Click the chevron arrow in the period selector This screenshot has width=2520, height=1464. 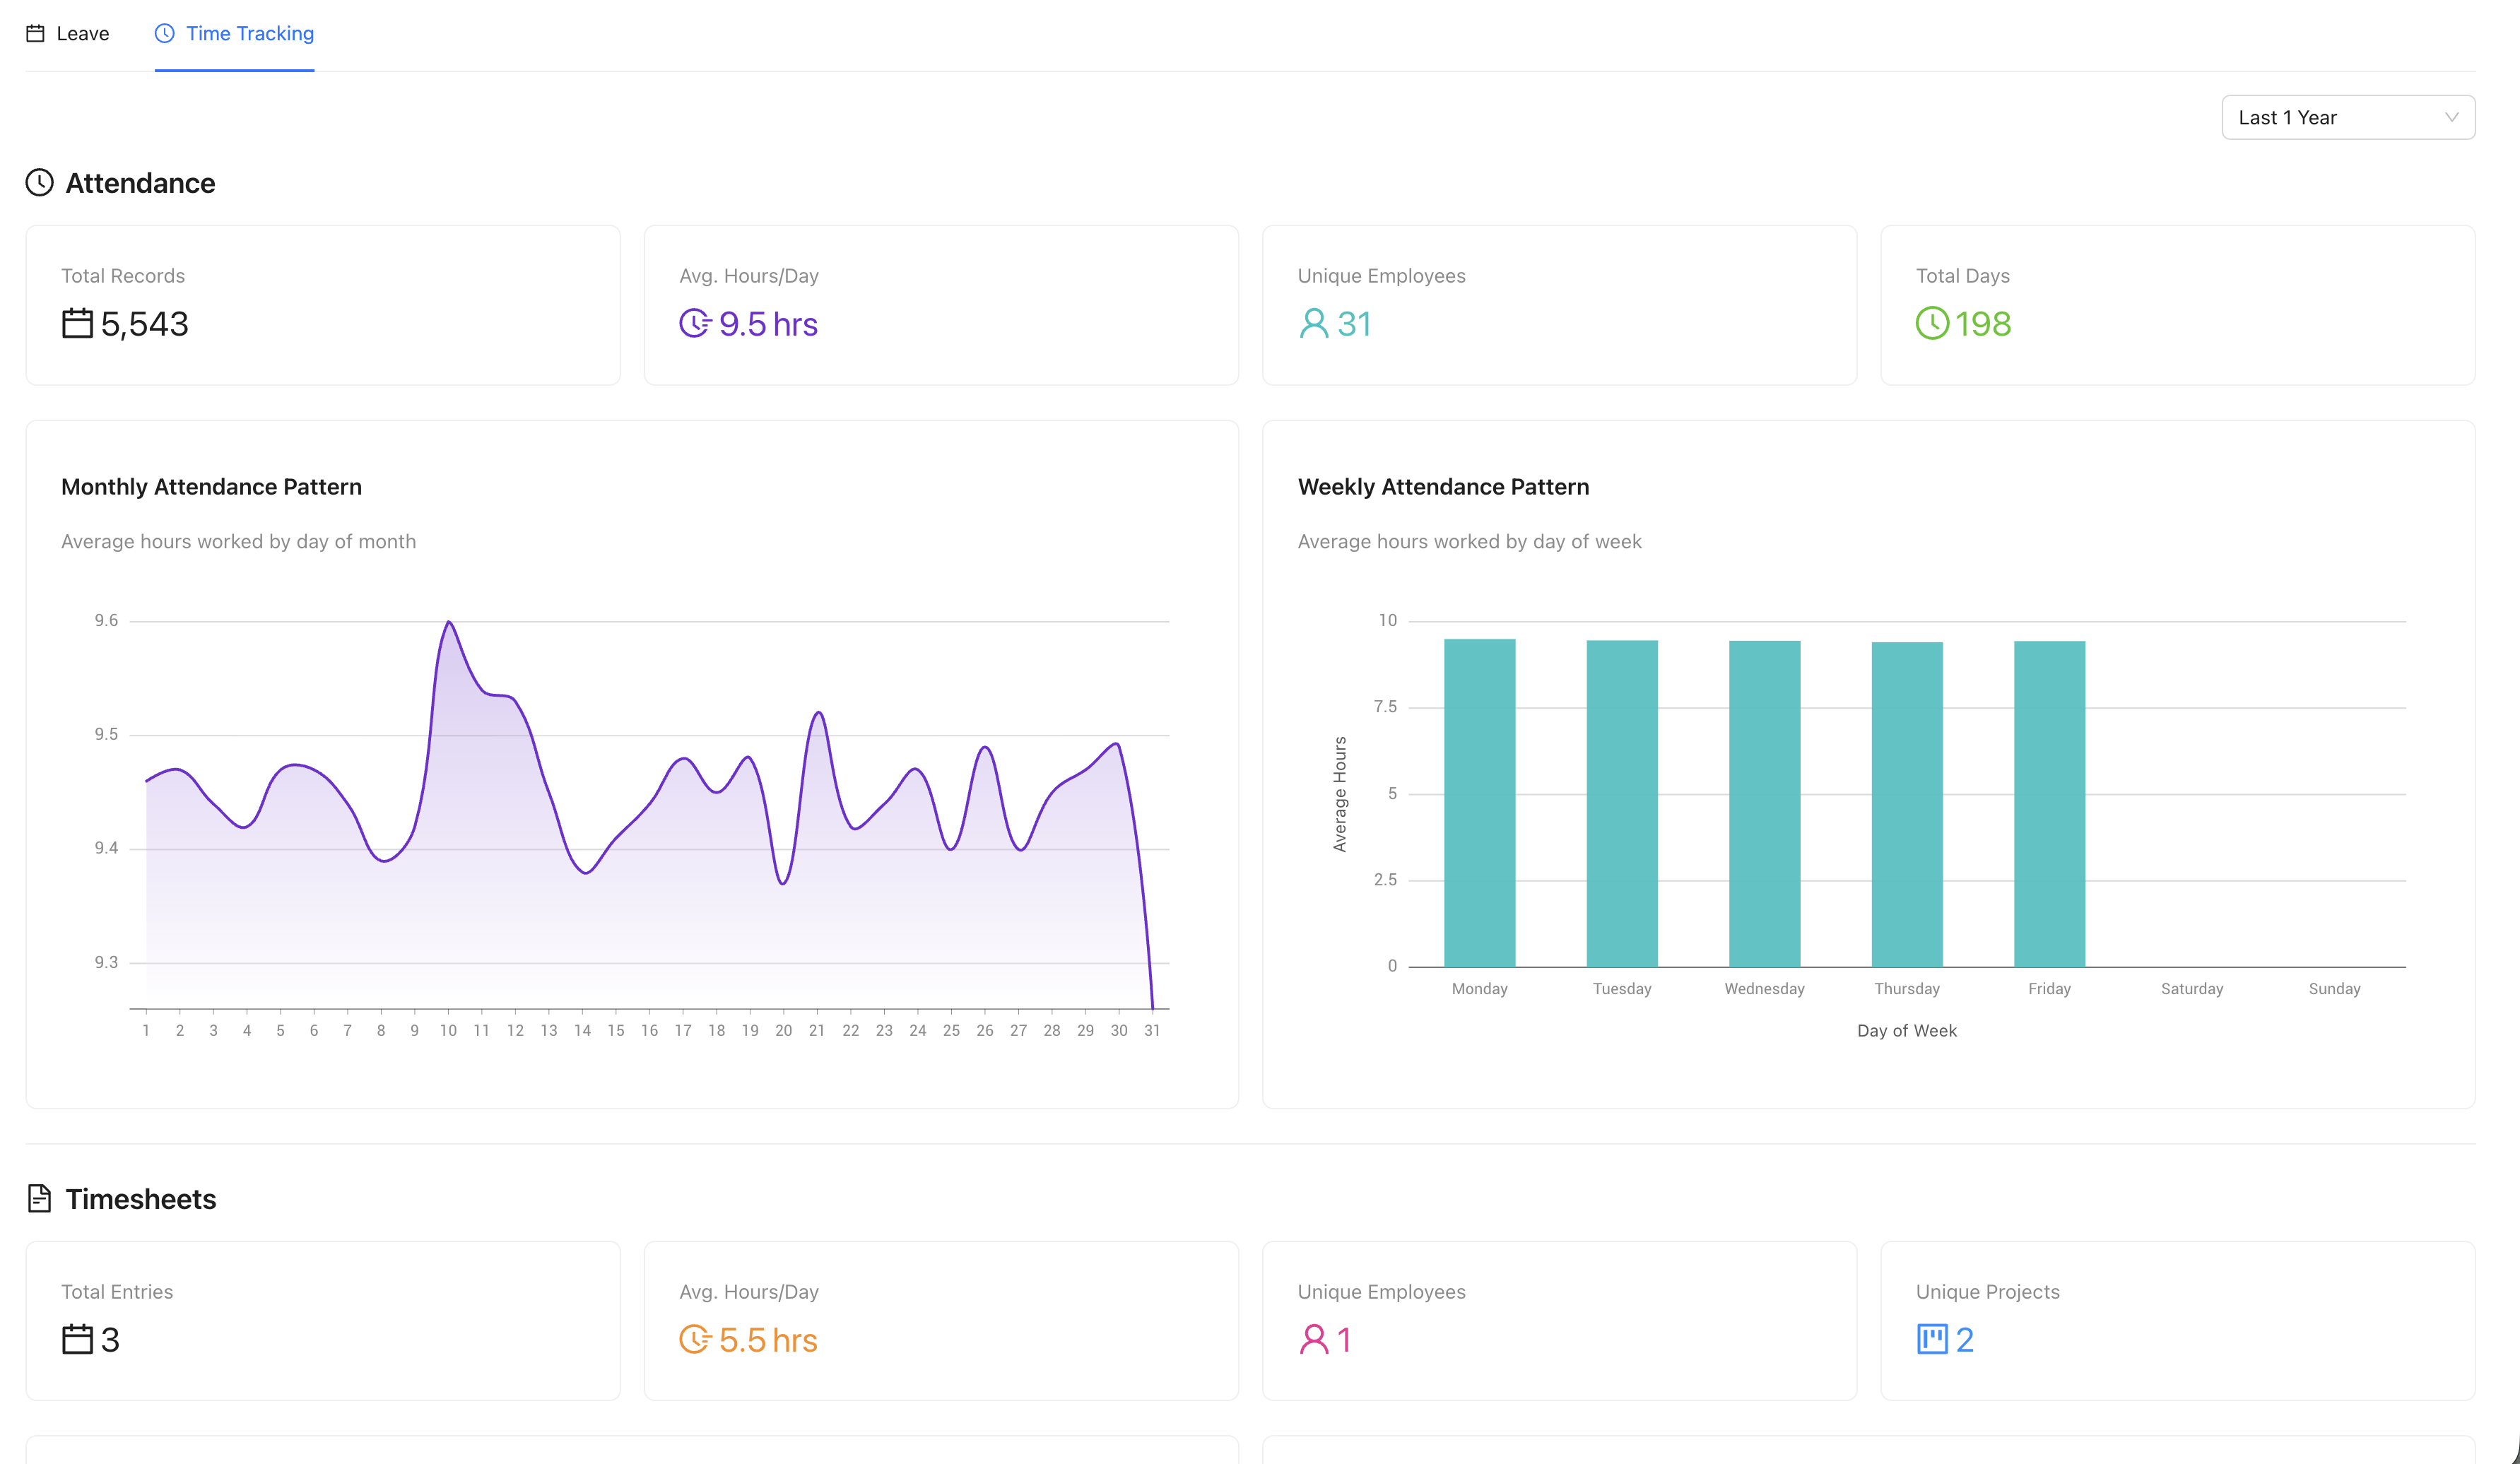pos(2451,118)
